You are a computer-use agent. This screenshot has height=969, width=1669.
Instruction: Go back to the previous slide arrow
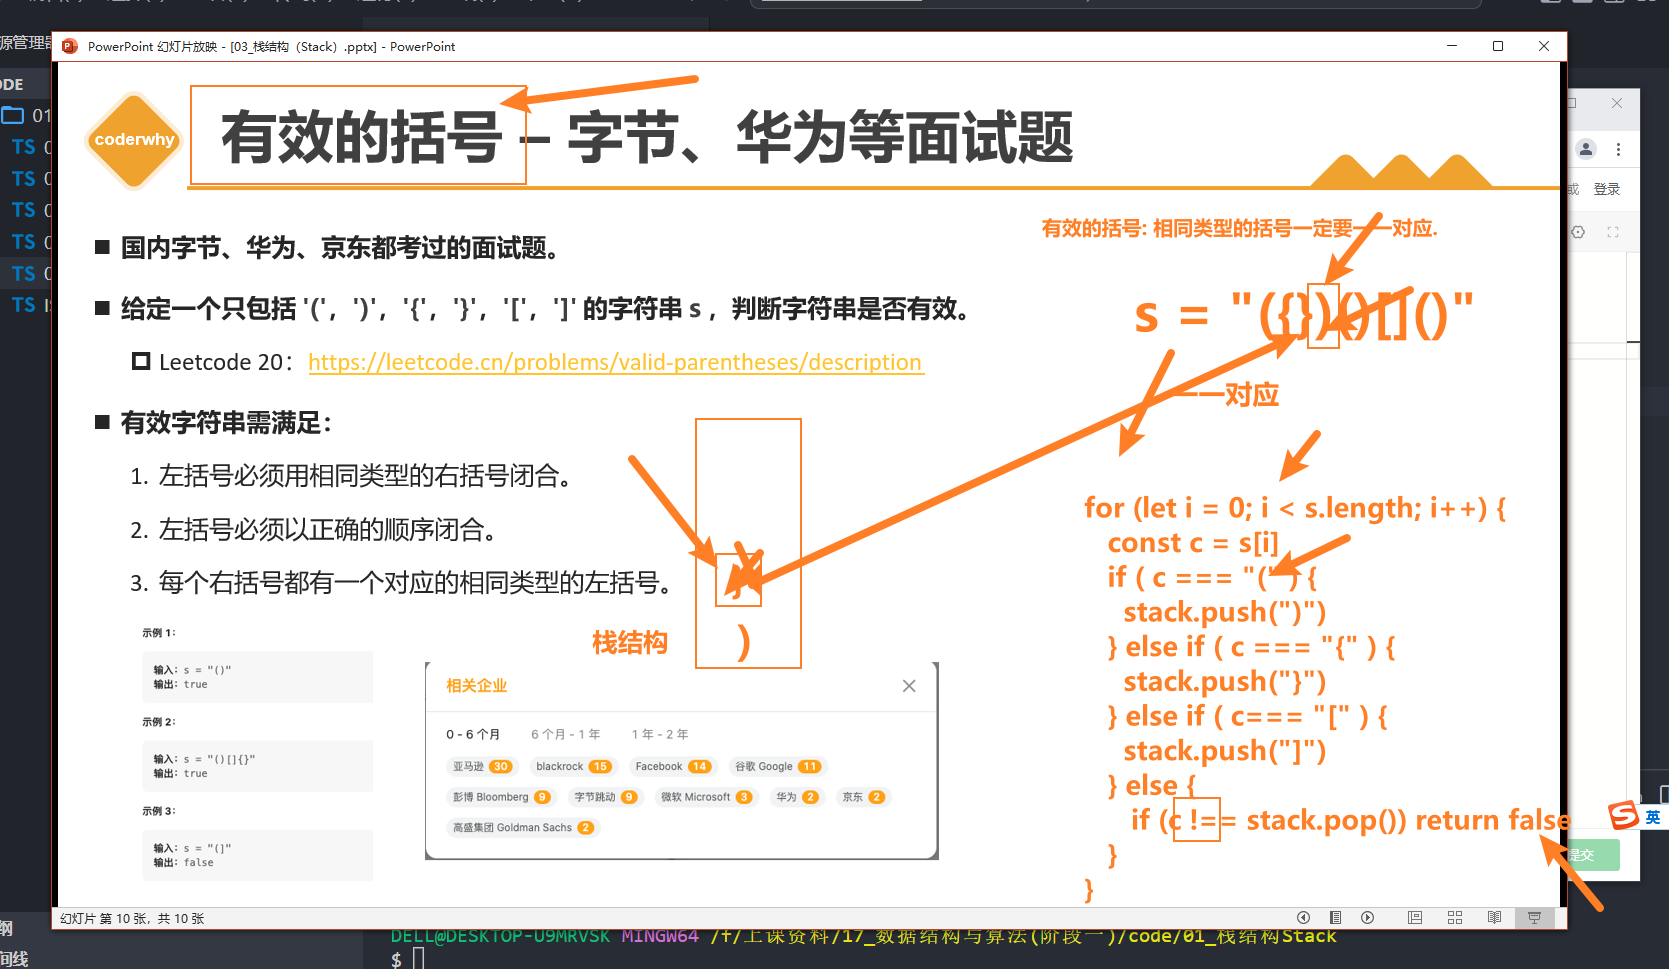(x=1303, y=917)
